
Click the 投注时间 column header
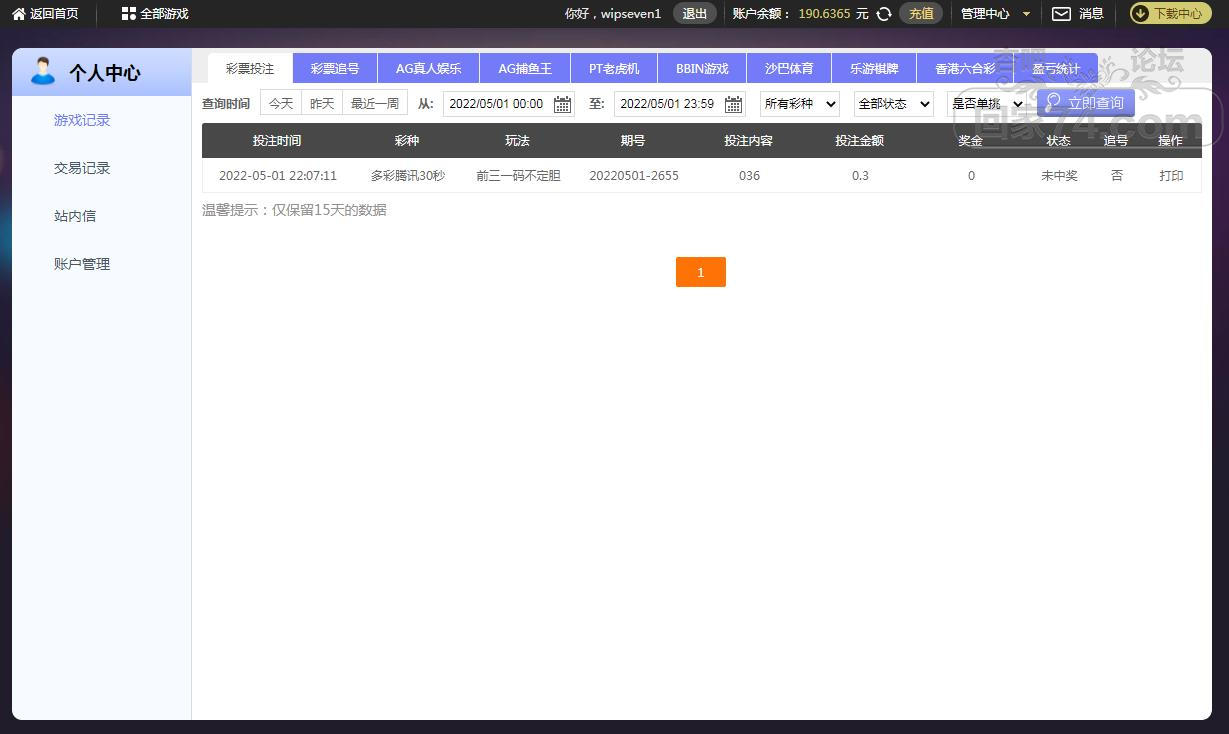(277, 140)
